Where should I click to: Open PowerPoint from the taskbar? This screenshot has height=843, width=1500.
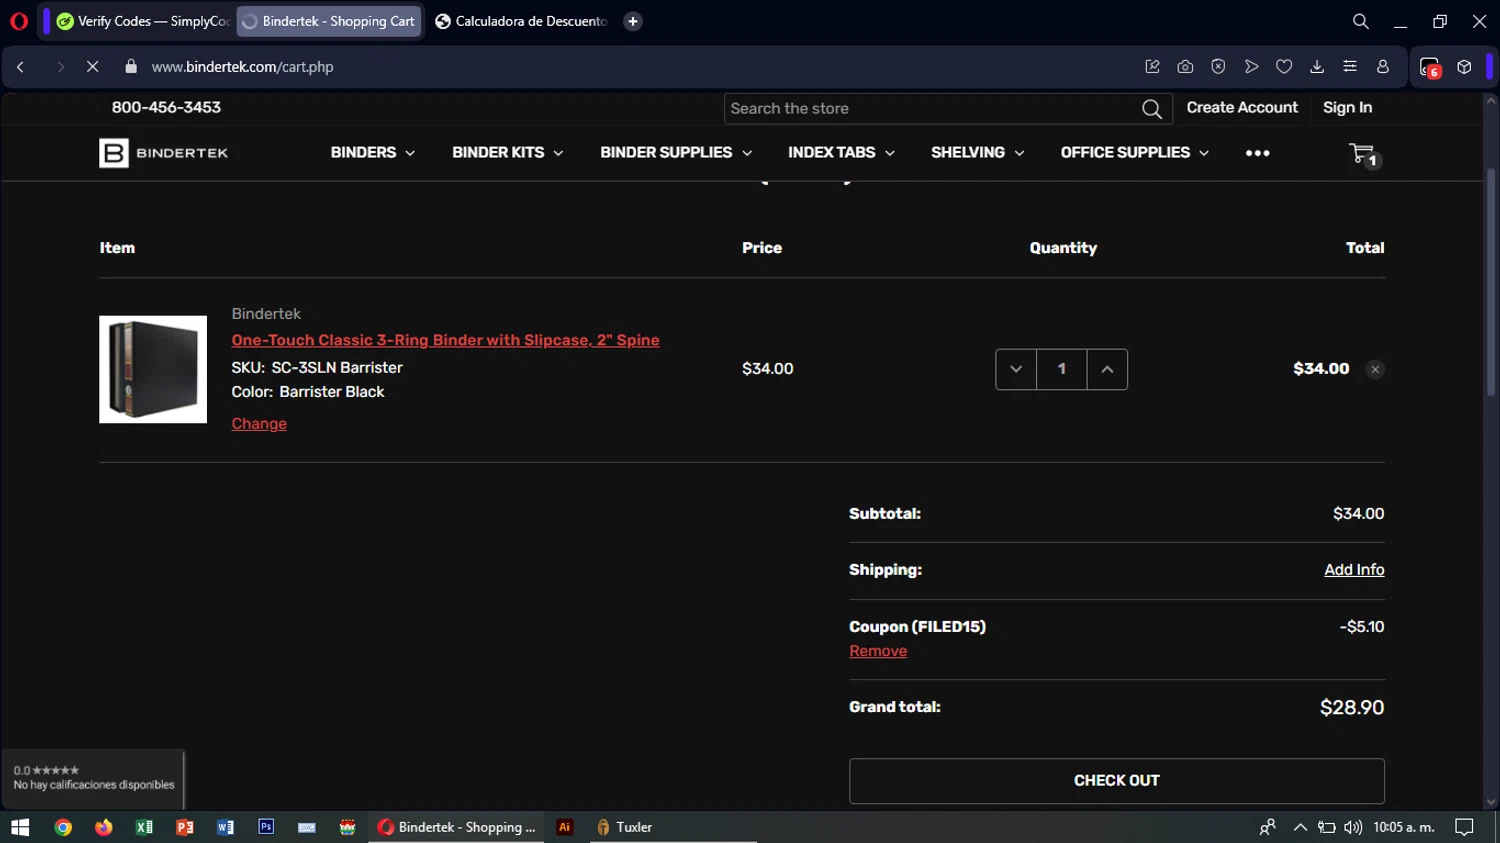tap(185, 827)
